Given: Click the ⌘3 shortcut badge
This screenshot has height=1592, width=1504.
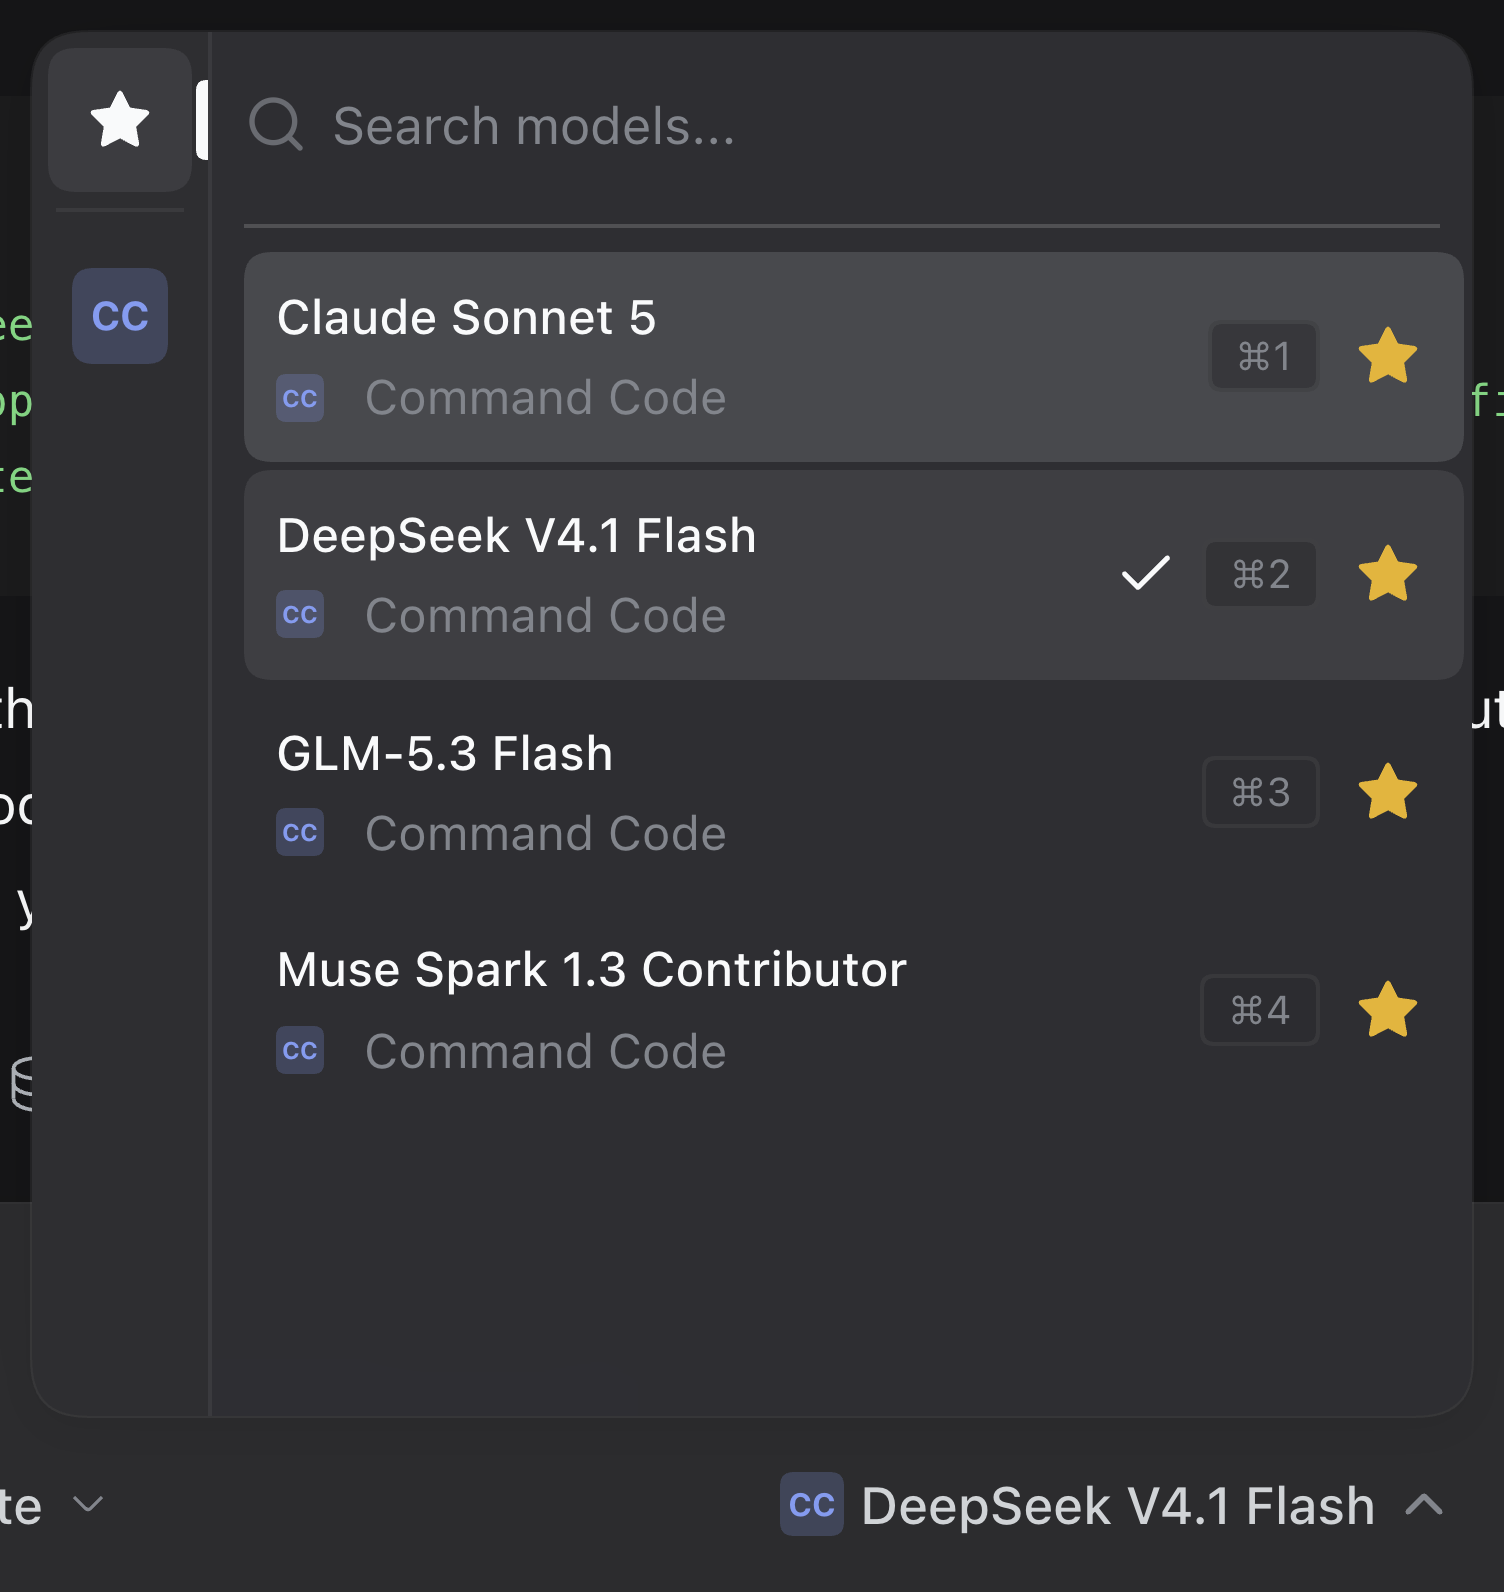Looking at the screenshot, I should pos(1261,792).
